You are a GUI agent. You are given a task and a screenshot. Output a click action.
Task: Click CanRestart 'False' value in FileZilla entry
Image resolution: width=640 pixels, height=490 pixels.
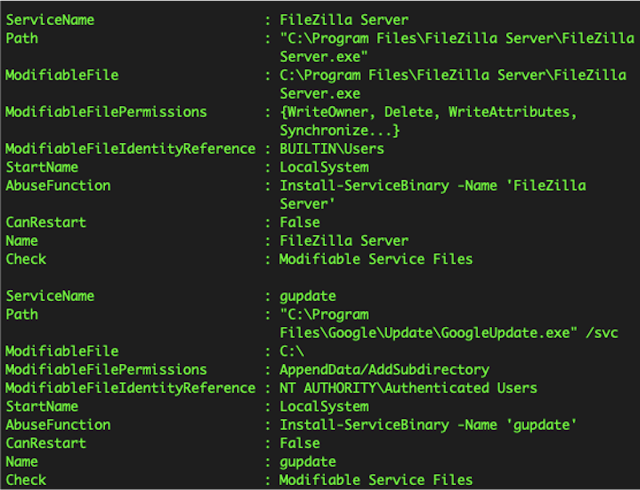(300, 223)
